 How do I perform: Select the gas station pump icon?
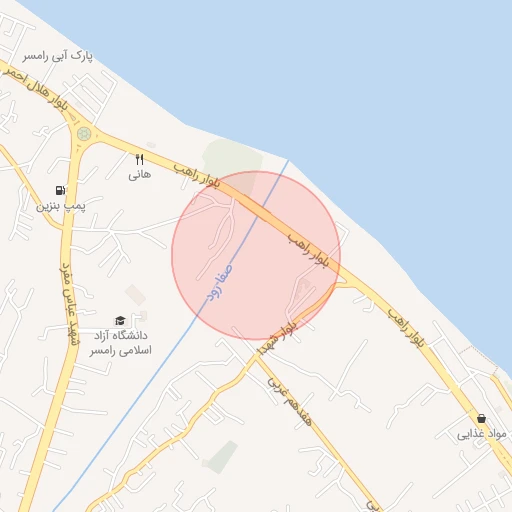[x=60, y=190]
